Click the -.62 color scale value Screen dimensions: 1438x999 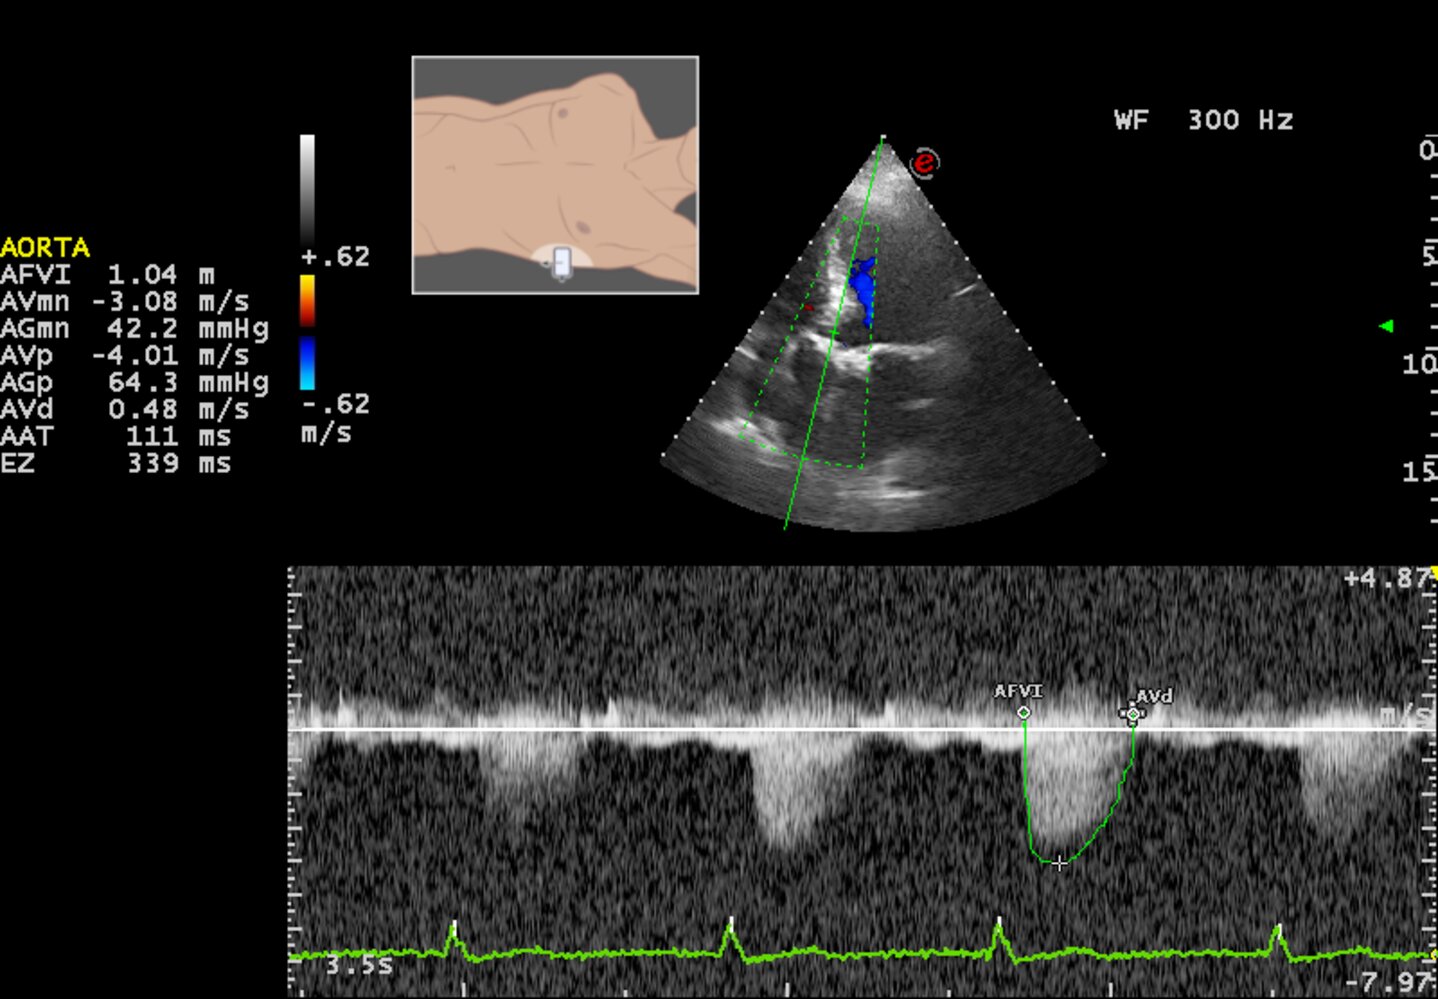336,404
